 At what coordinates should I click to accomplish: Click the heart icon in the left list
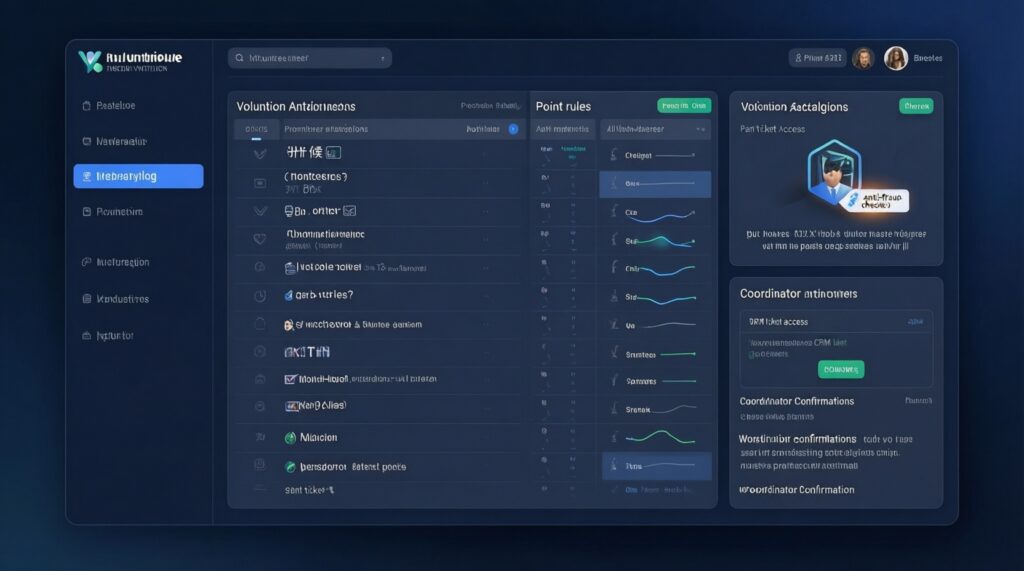(x=260, y=239)
